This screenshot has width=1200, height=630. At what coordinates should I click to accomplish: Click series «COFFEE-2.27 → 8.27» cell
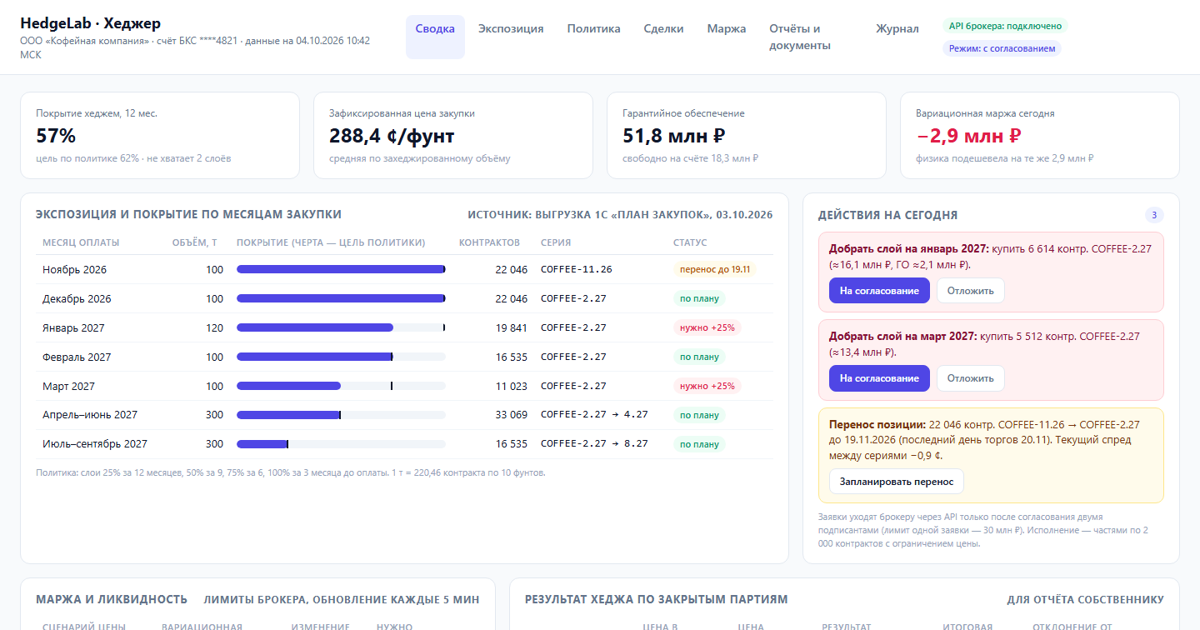point(594,444)
